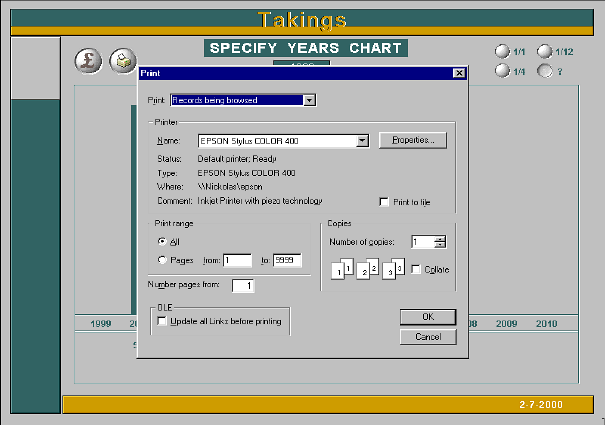Click the 1999 year label
Image resolution: width=605 pixels, height=425 pixels.
click(101, 323)
